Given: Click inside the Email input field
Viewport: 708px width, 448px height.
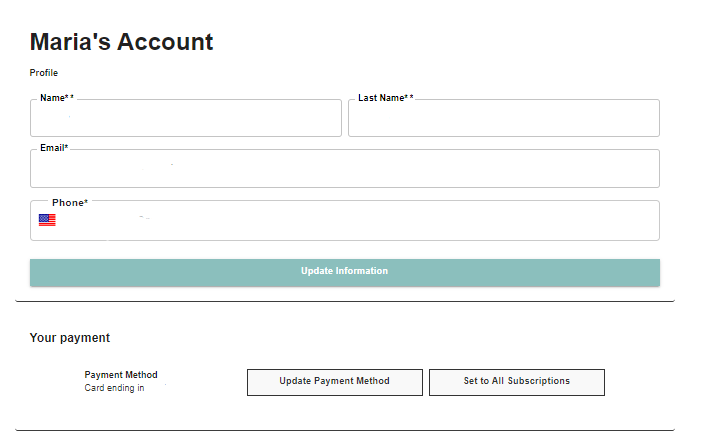Looking at the screenshot, I should (345, 168).
